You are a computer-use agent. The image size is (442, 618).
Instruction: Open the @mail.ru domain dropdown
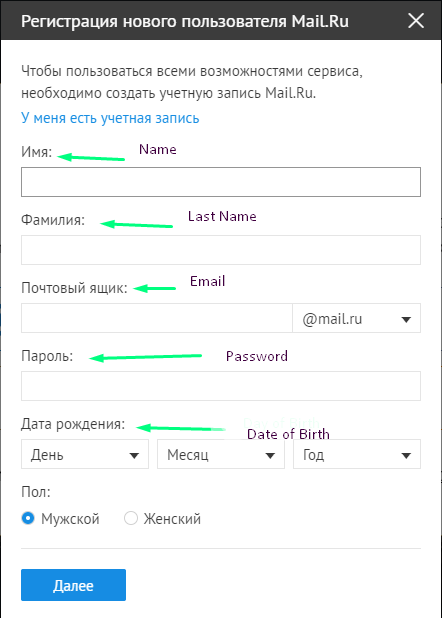(x=356, y=318)
